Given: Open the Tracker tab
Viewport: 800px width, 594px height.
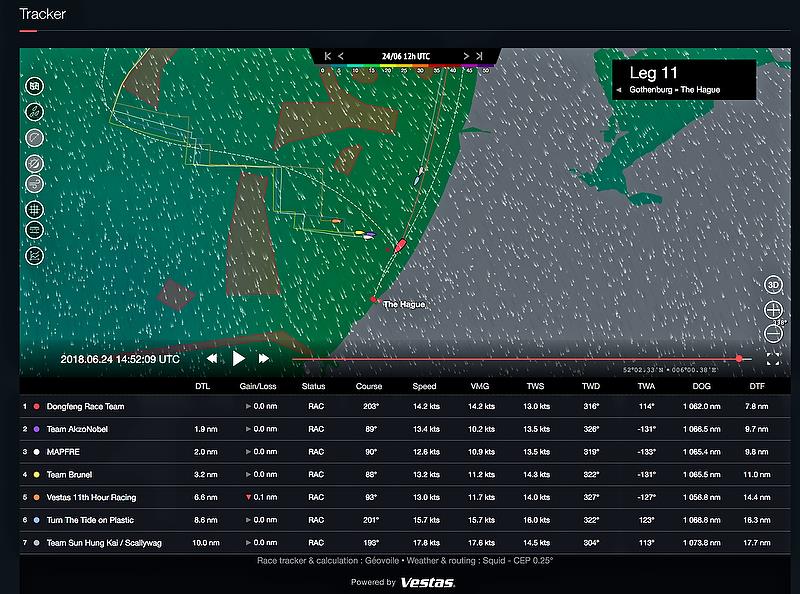Looking at the screenshot, I should tap(42, 14).
